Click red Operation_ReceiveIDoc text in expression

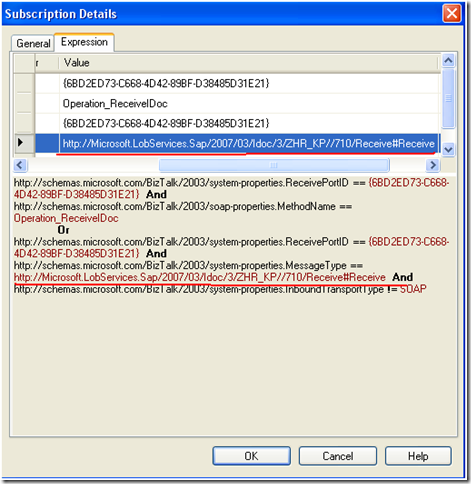(66, 218)
